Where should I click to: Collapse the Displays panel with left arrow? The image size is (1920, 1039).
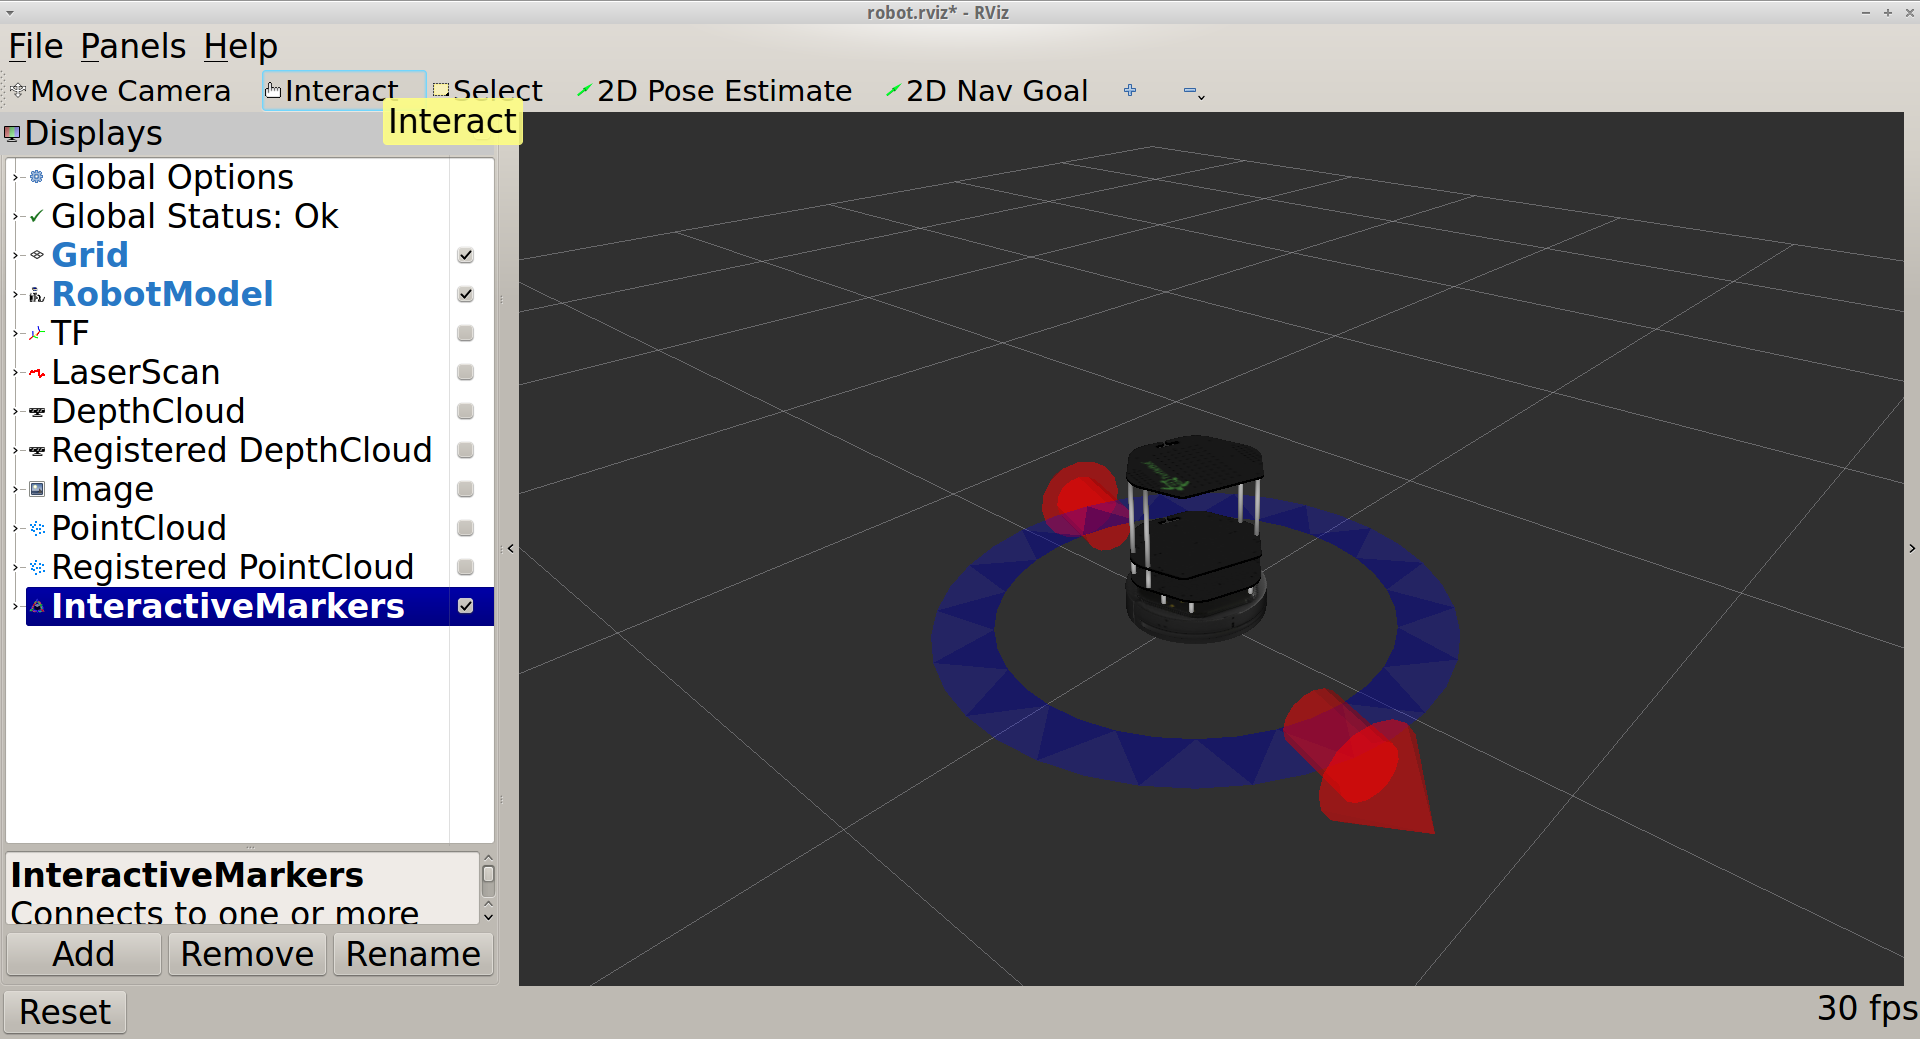511,548
